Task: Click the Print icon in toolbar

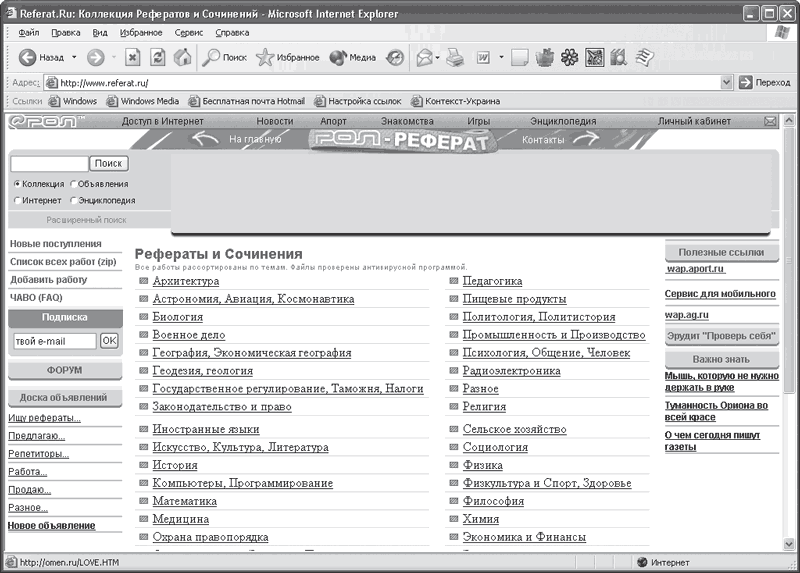Action: point(455,57)
